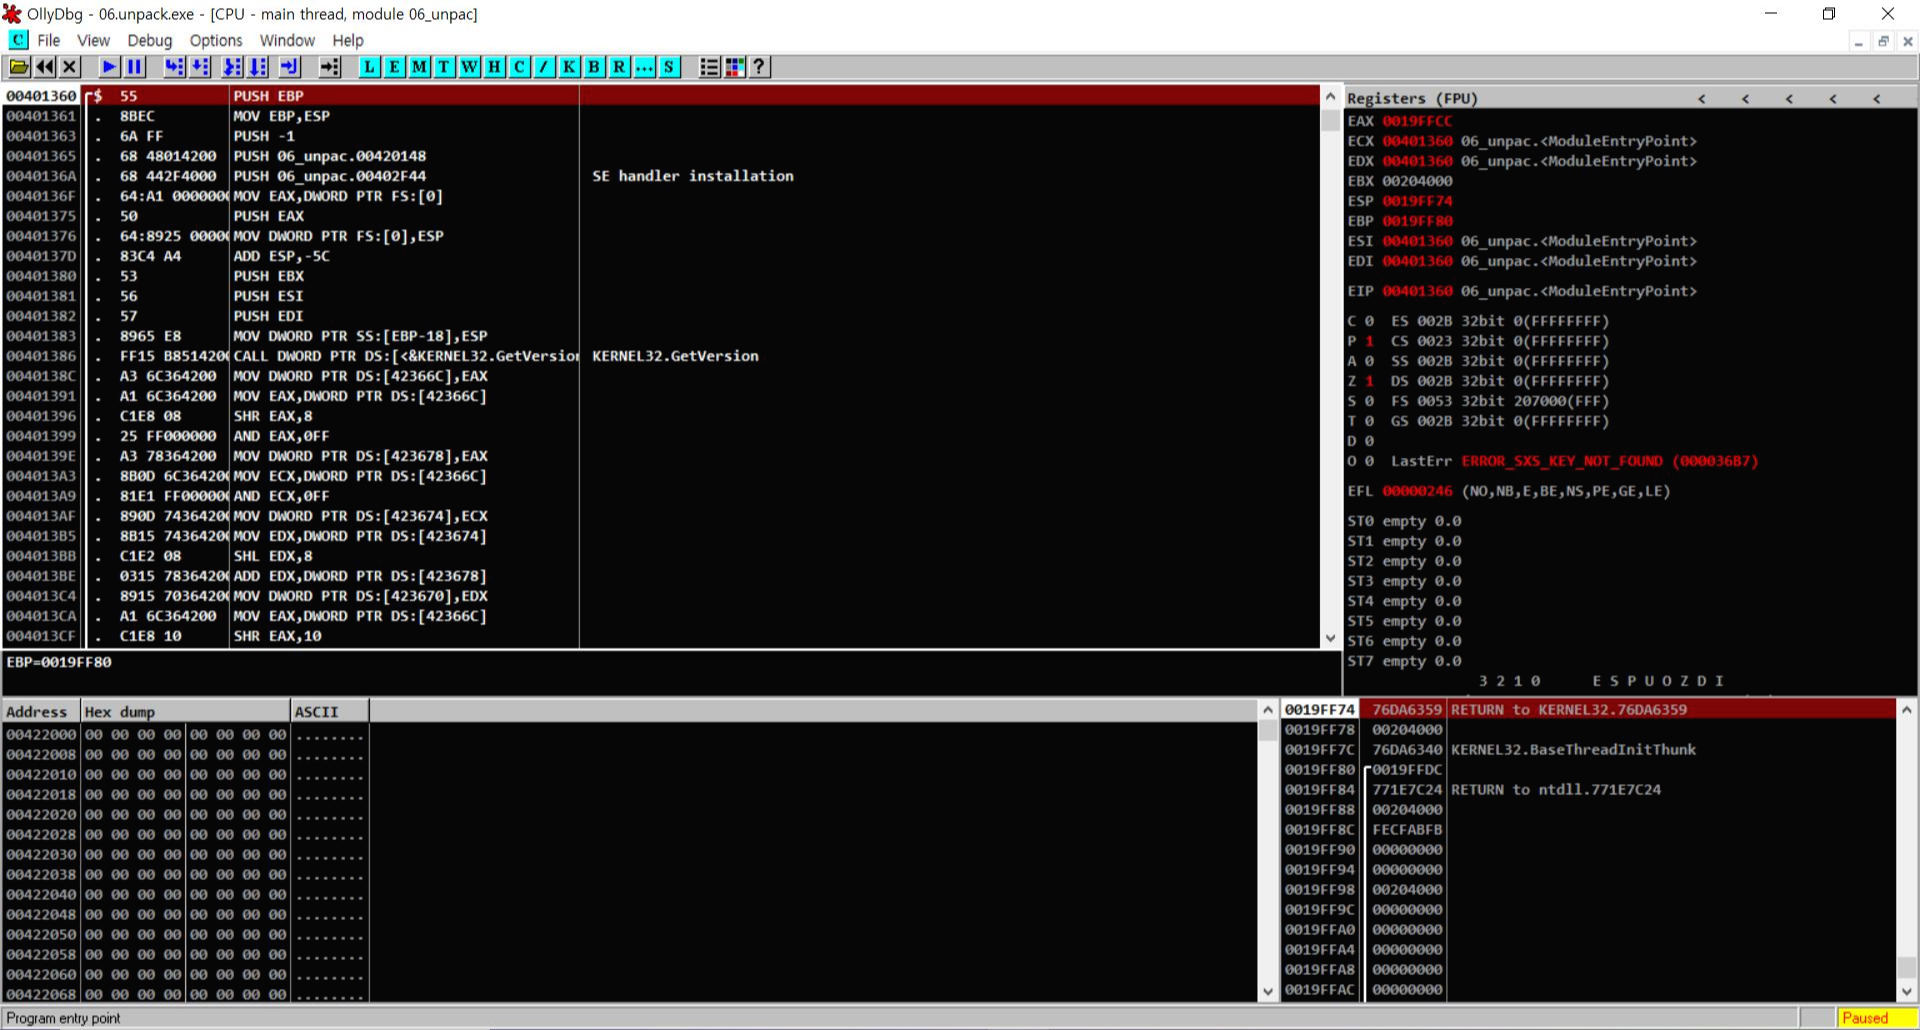
Task: Show Run trace with ellipsis button
Action: click(644, 67)
